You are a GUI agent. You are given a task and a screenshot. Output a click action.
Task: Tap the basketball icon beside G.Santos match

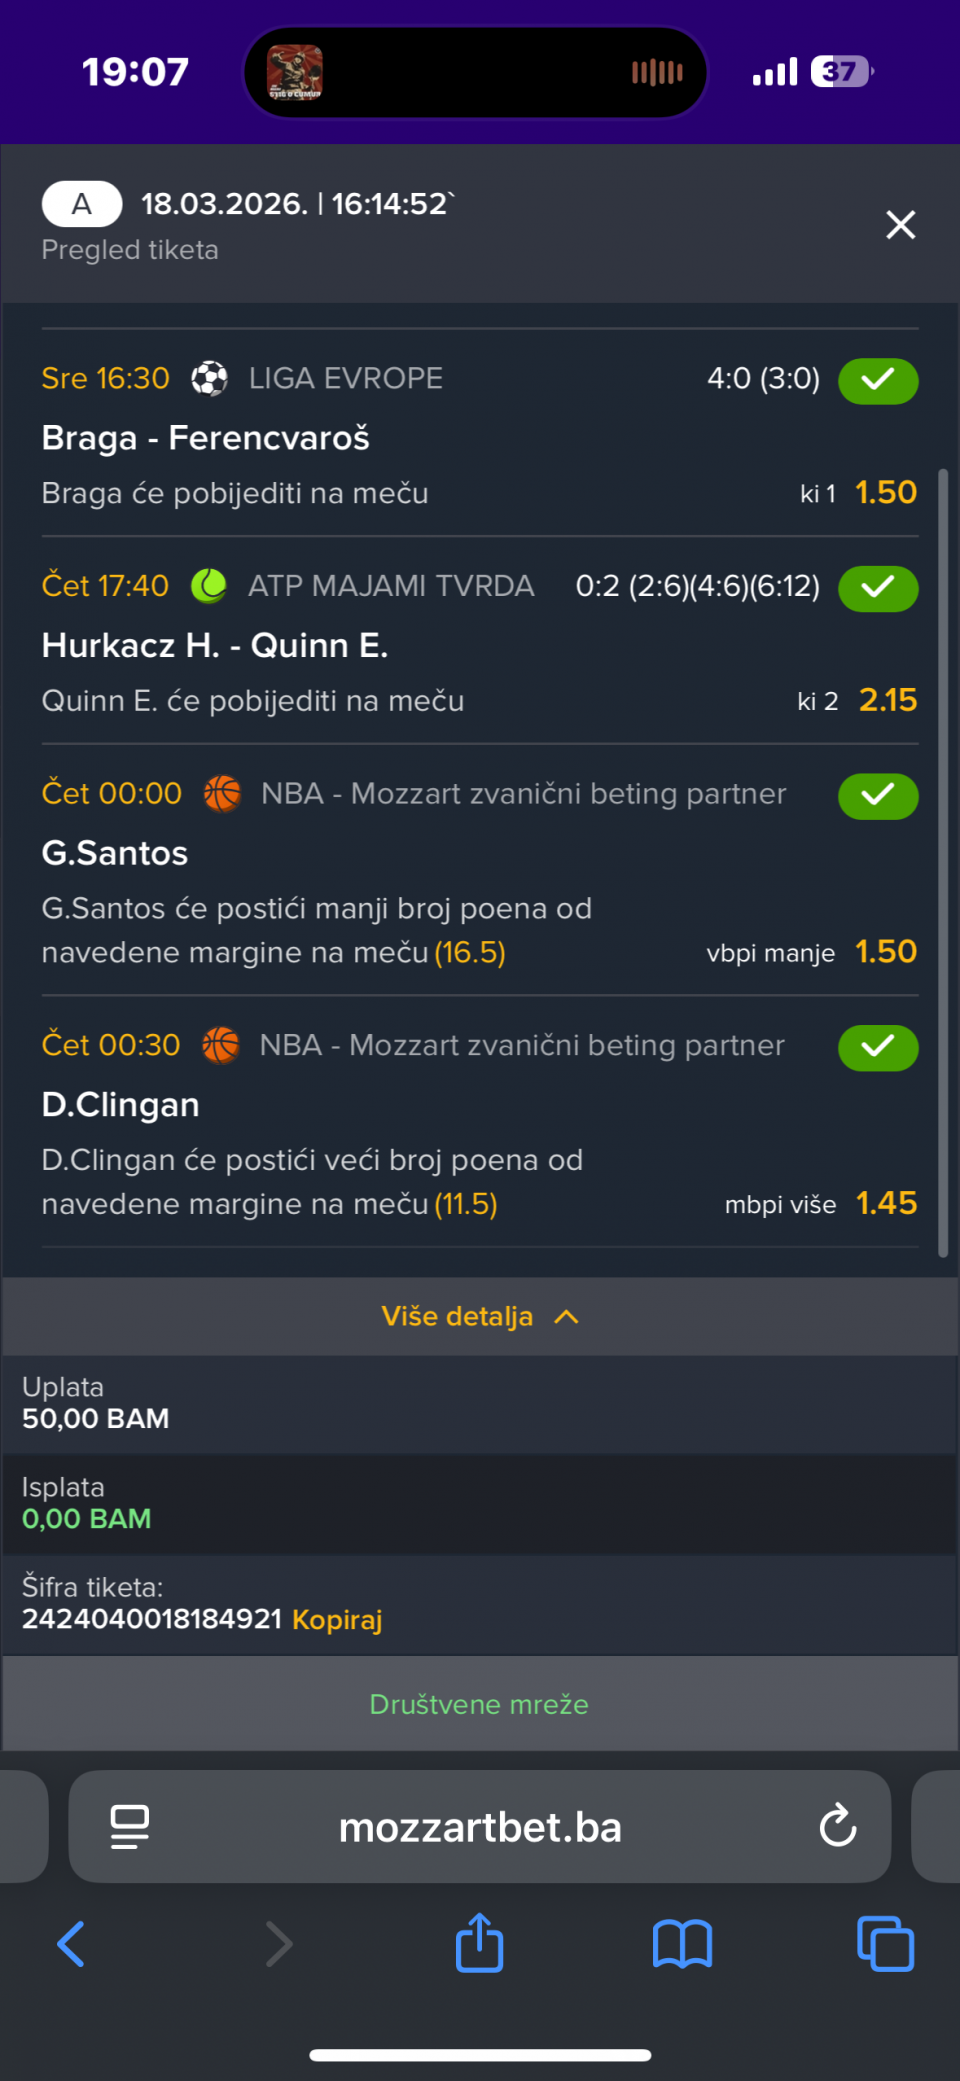[222, 794]
